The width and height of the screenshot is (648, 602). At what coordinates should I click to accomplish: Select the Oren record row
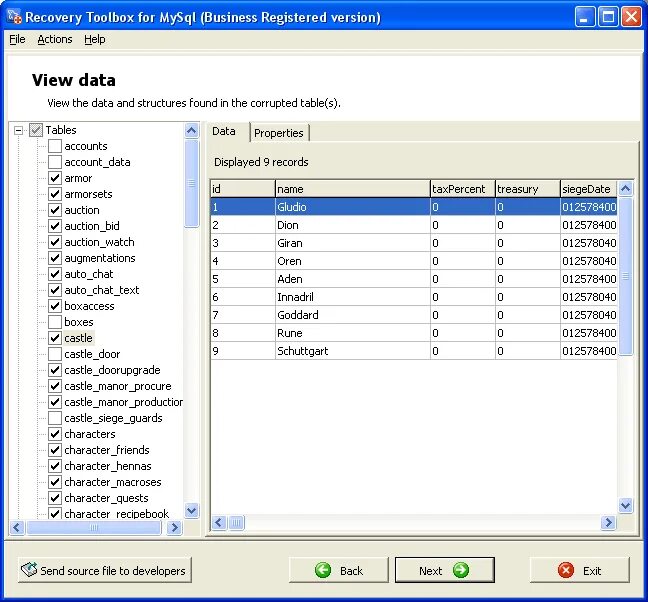[414, 261]
